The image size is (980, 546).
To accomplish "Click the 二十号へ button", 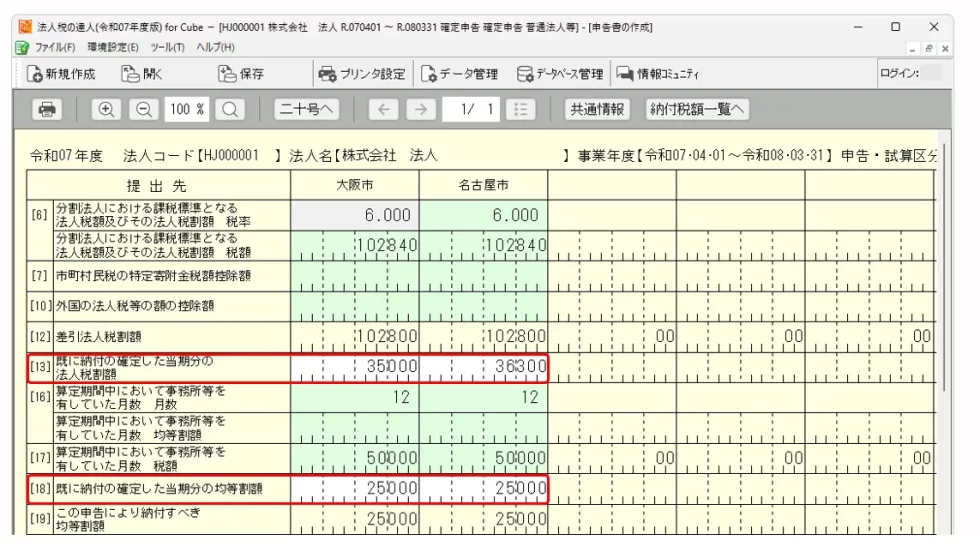I will 306,109.
